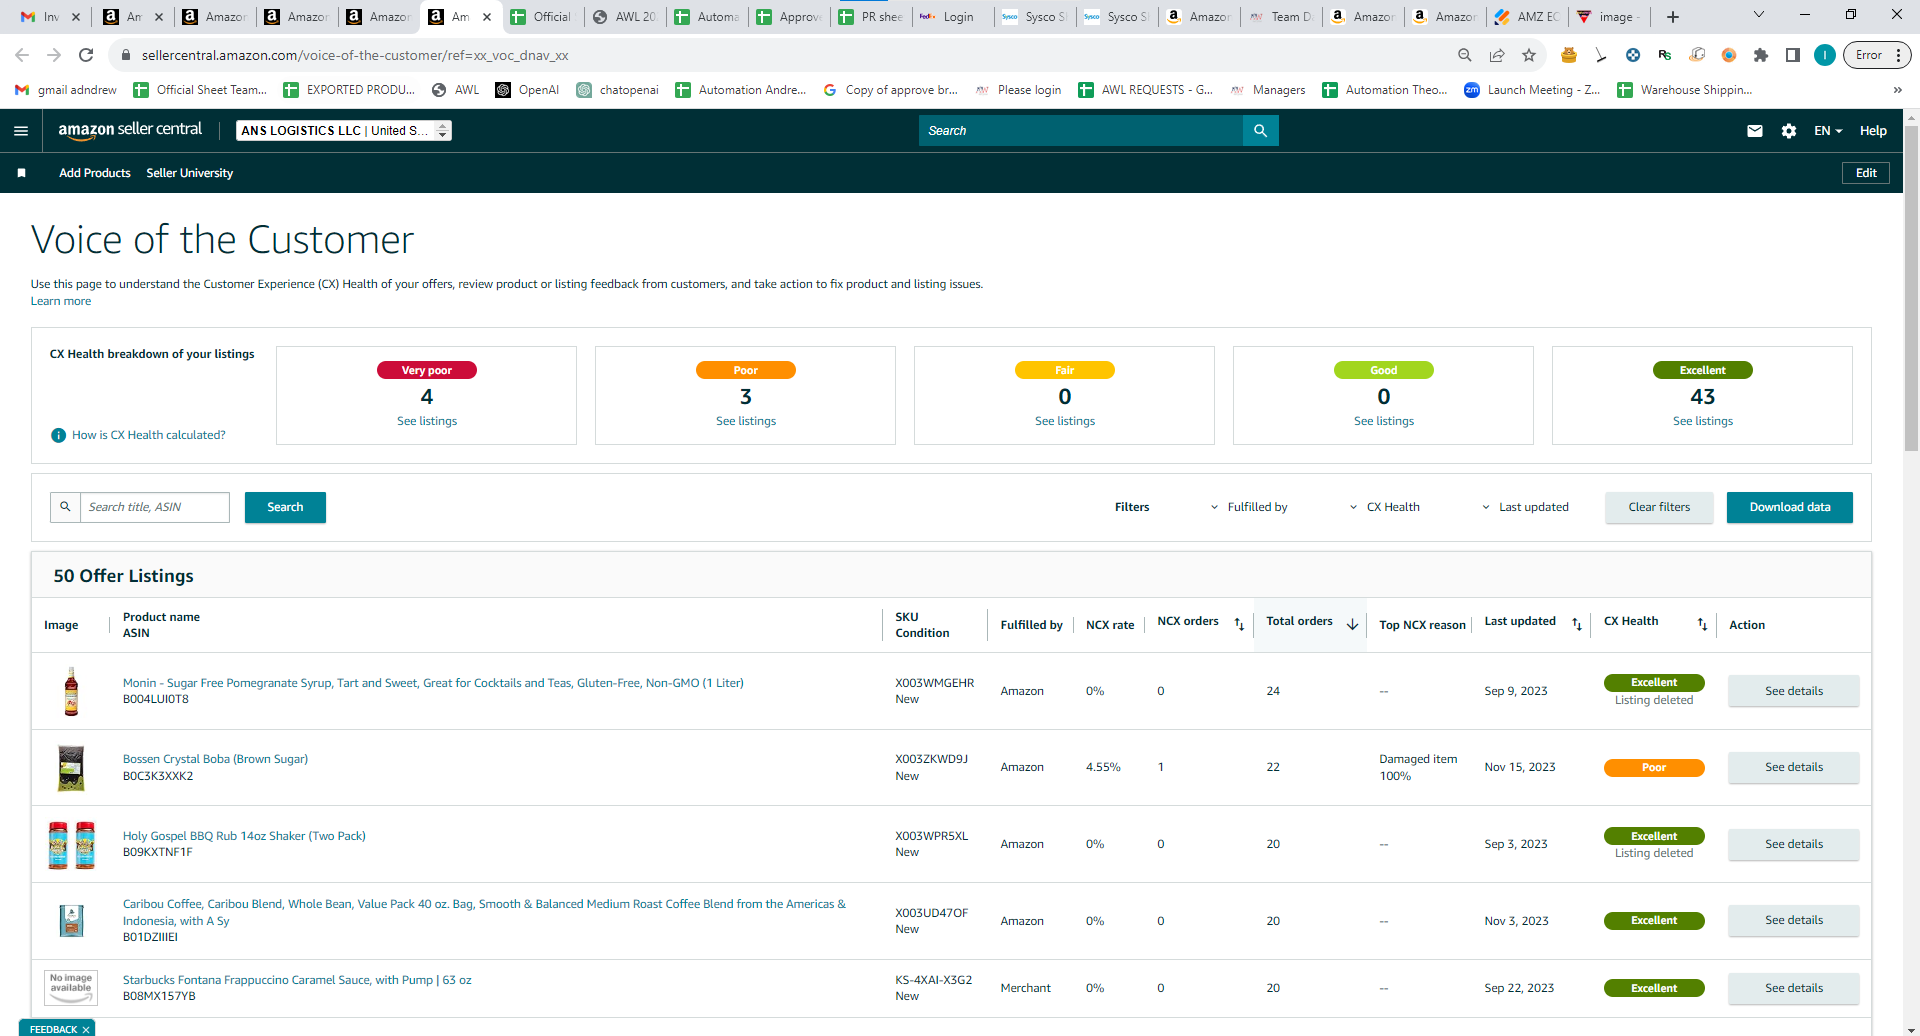Click the info icon for CX Health calculation
The height and width of the screenshot is (1036, 1920).
tap(59, 436)
